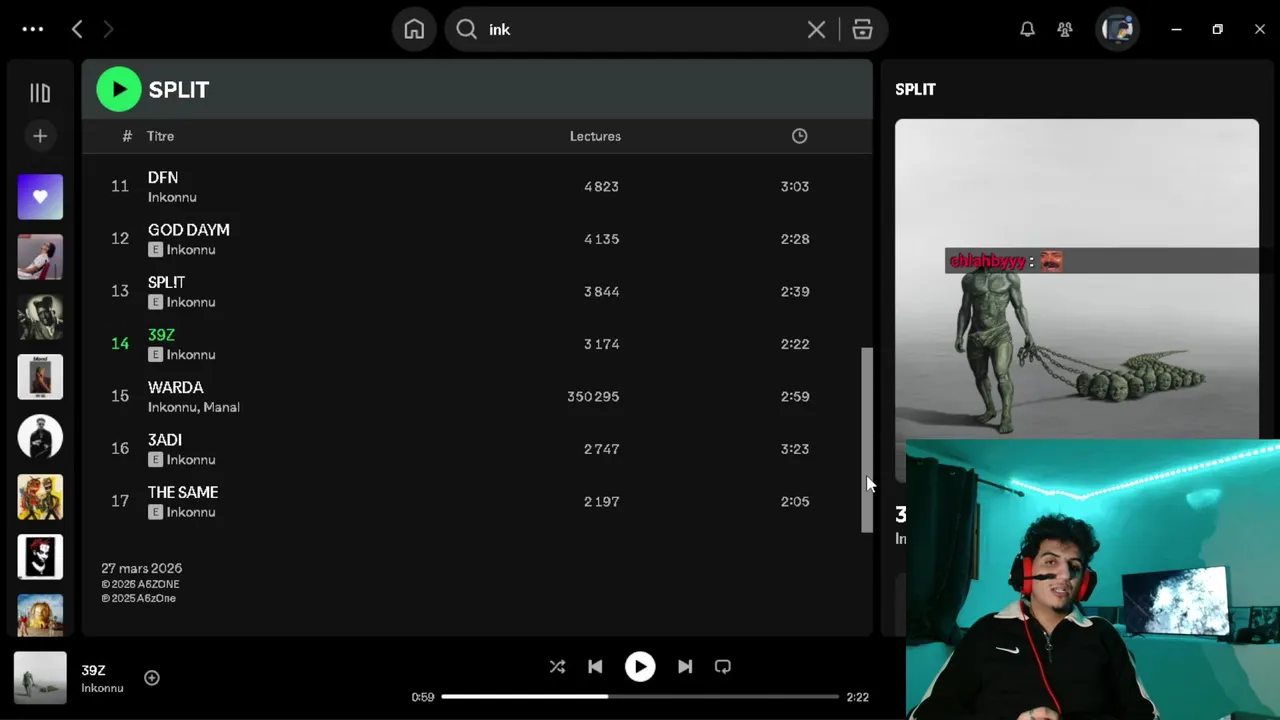This screenshot has width=1280, height=720.
Task: Select track 13 SPLIT in the list
Action: [x=477, y=291]
